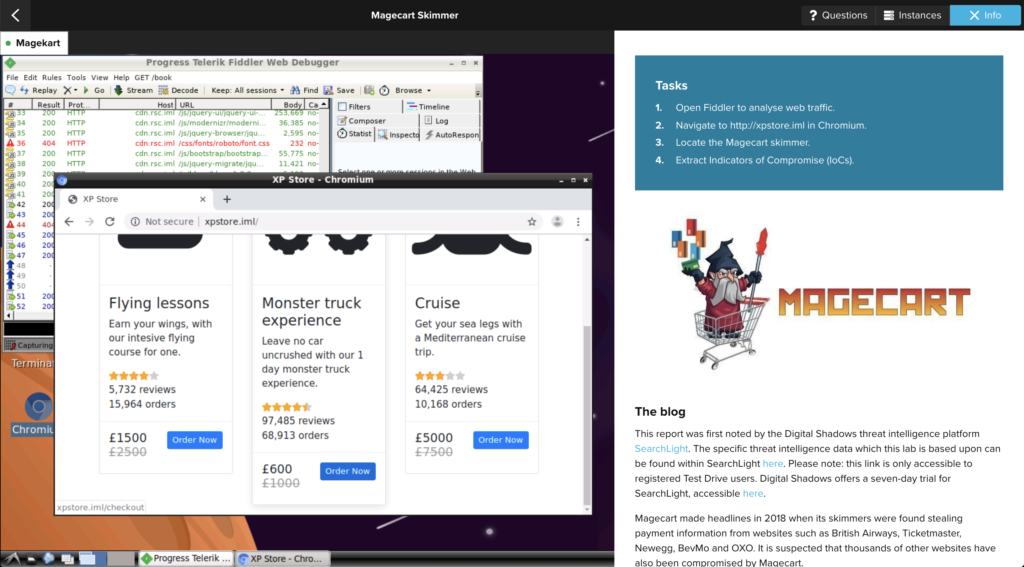1024x567 pixels.
Task: Click the screenshot camera icon in Fiddler toolbar
Action: click(369, 90)
